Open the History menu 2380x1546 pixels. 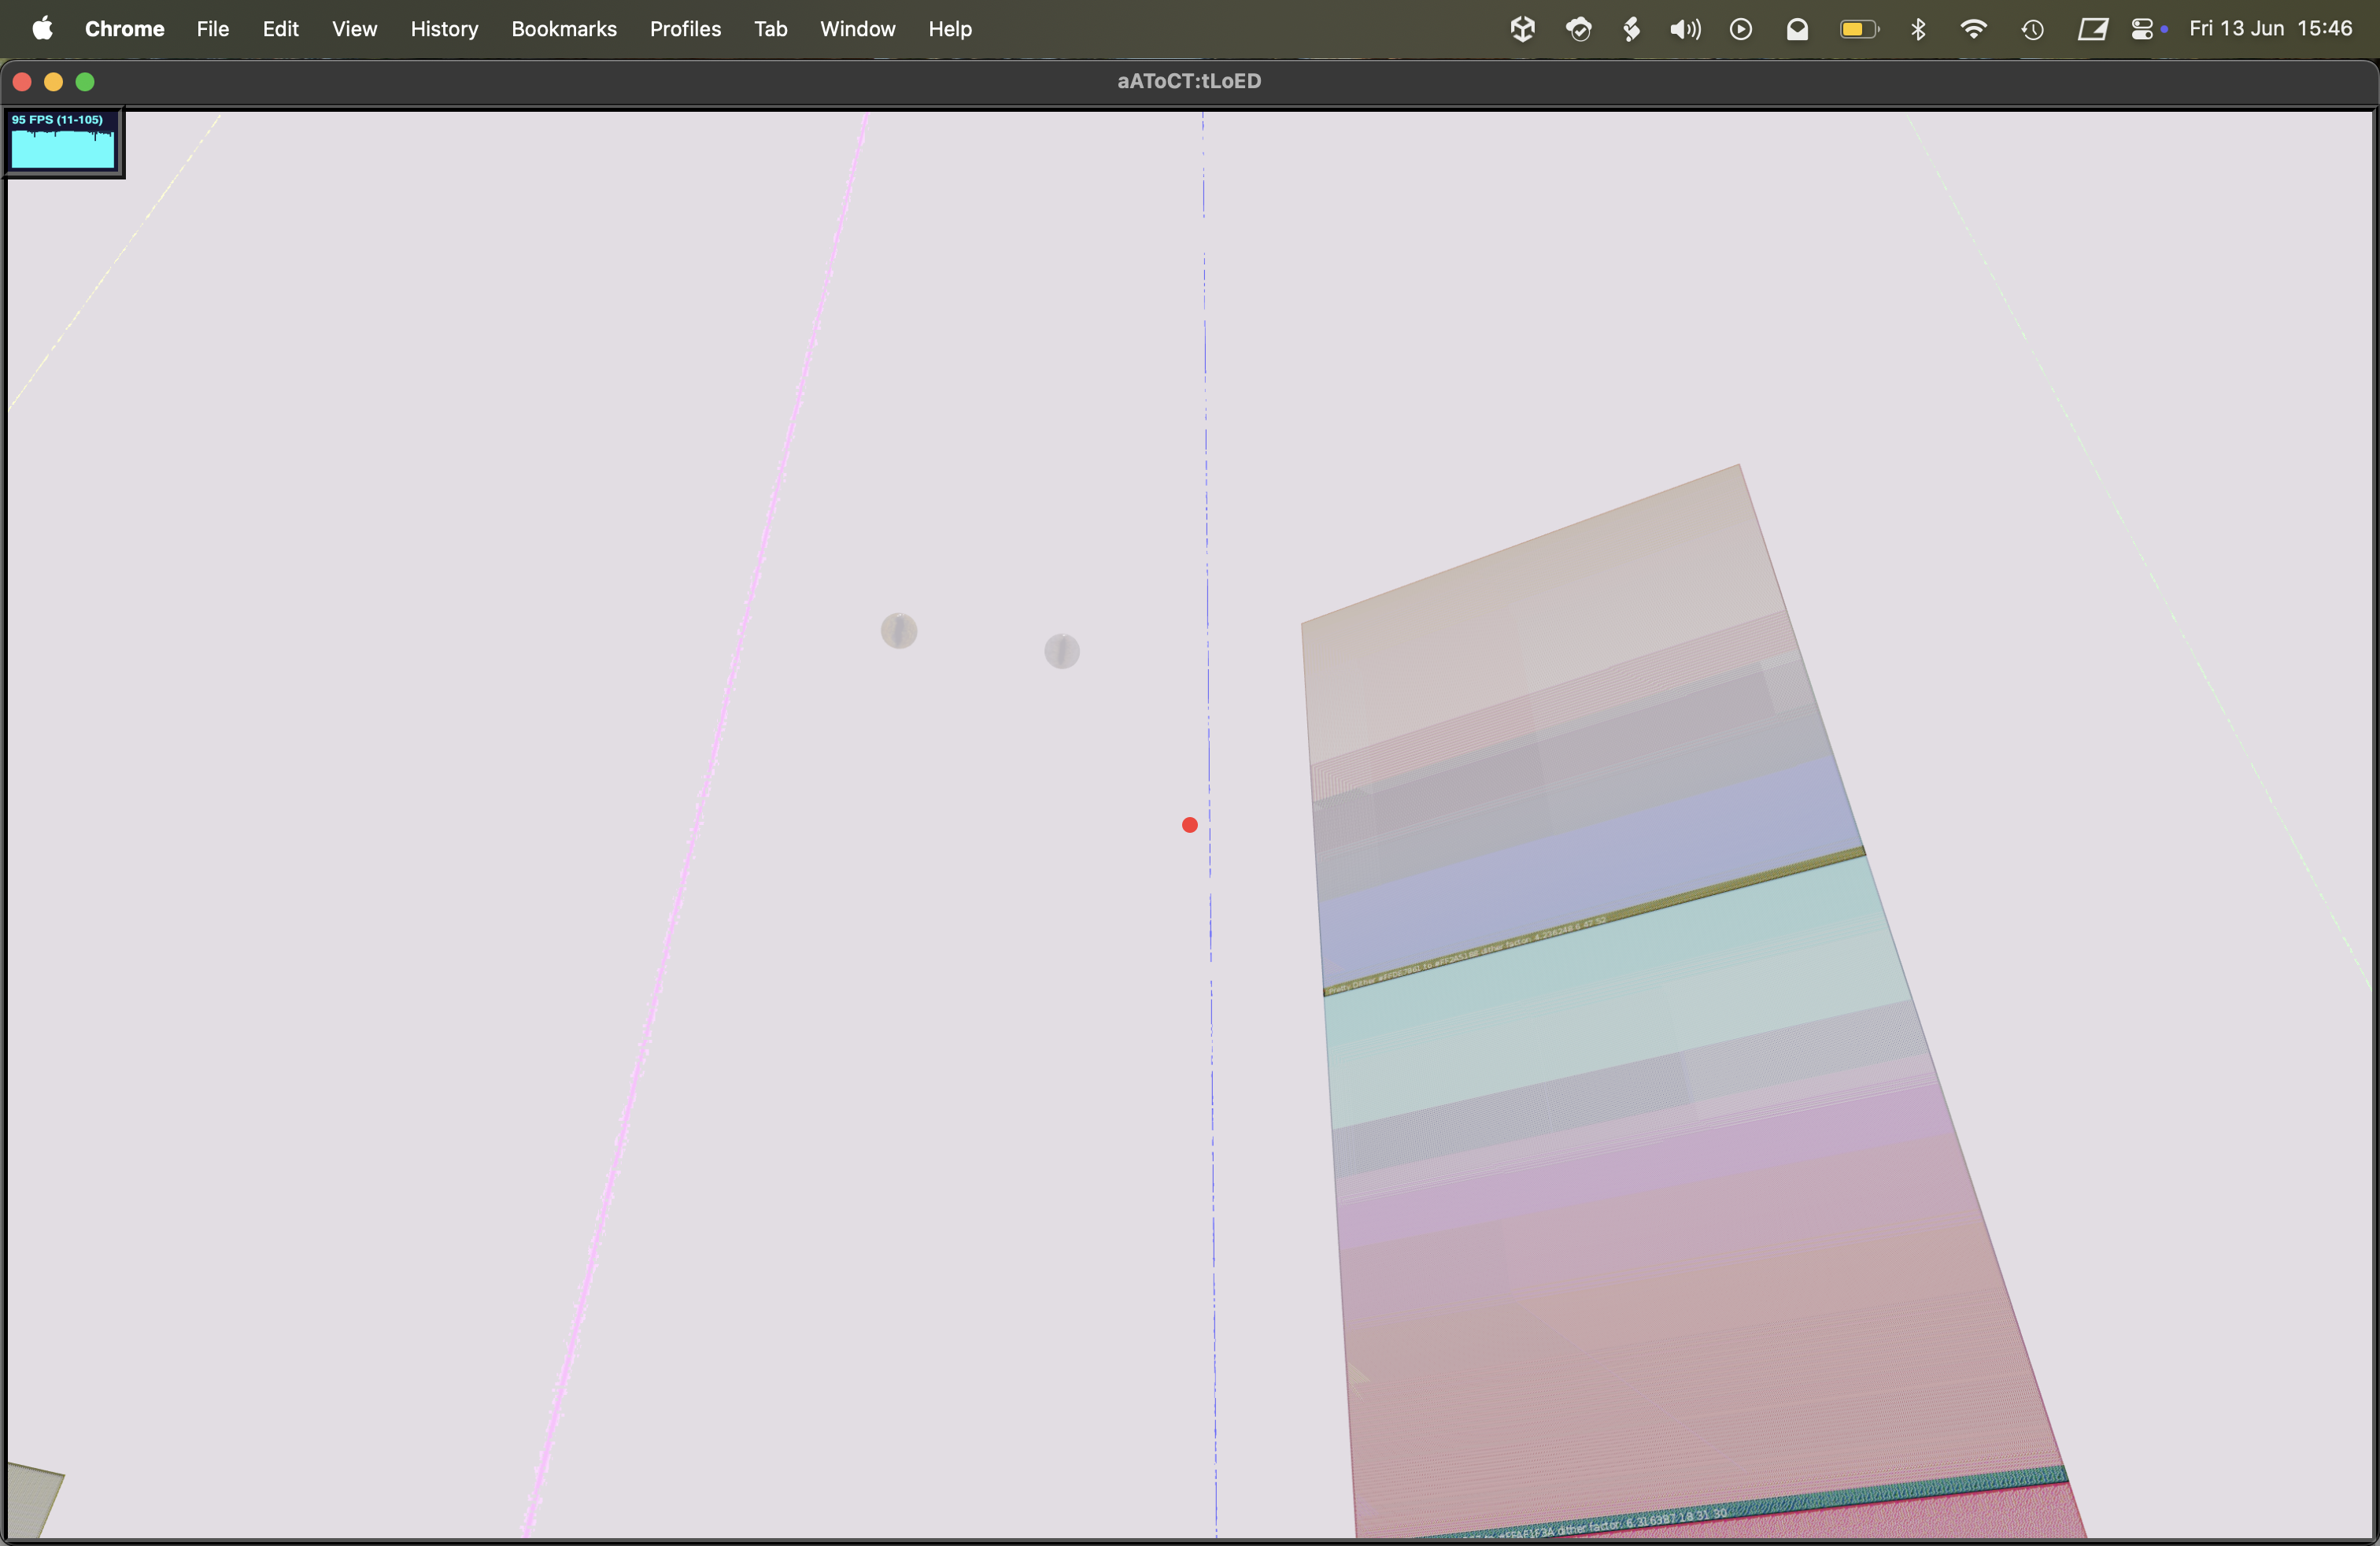(x=444, y=29)
